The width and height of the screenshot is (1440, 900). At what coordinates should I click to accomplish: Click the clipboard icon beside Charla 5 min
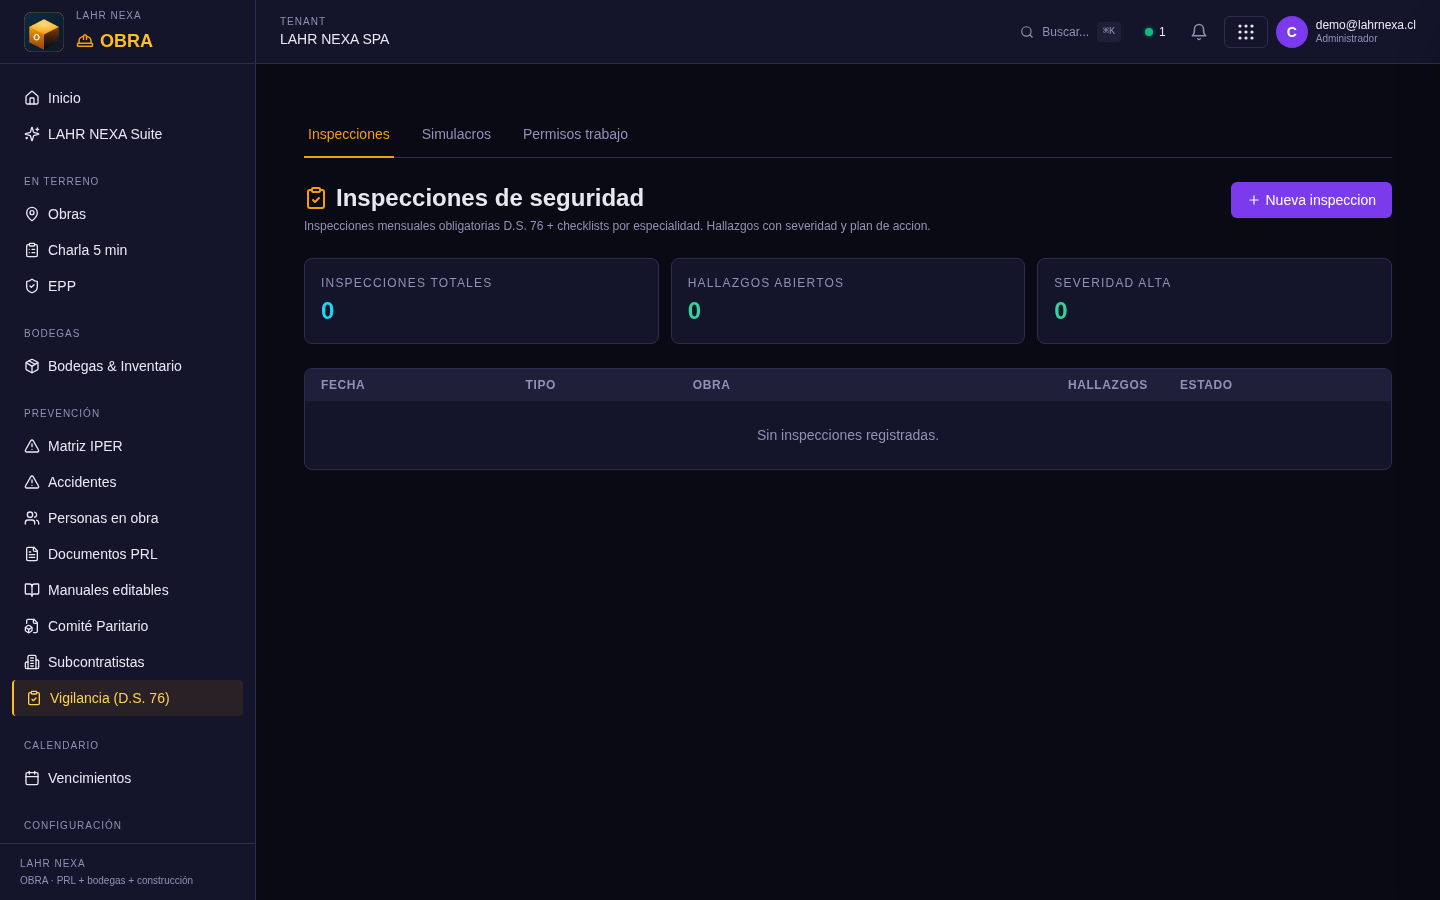coord(32,250)
